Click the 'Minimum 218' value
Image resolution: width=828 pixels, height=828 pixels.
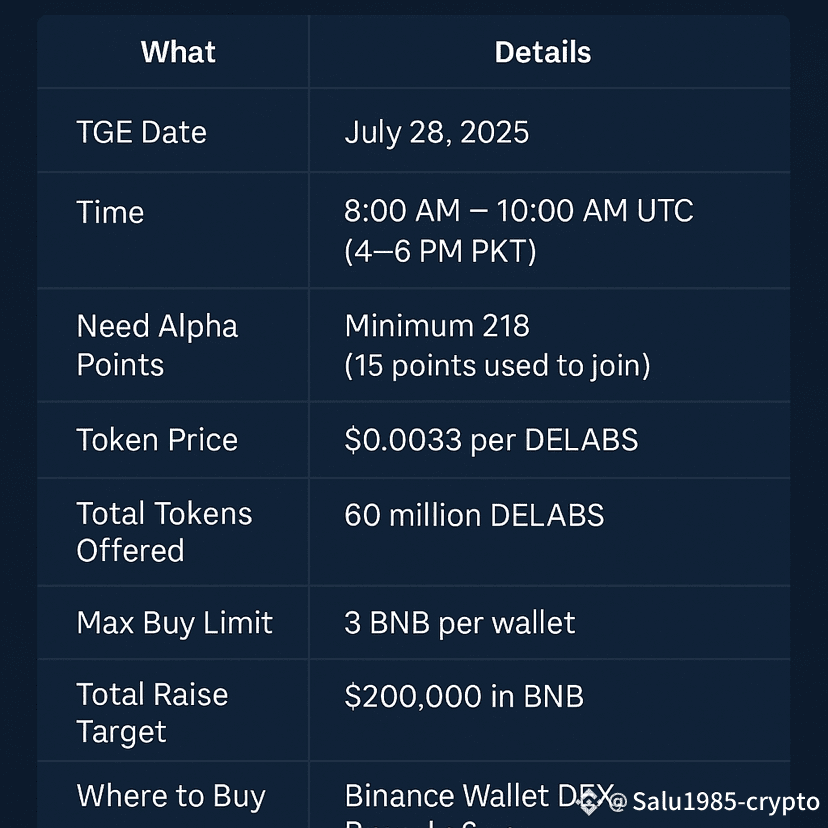(437, 325)
